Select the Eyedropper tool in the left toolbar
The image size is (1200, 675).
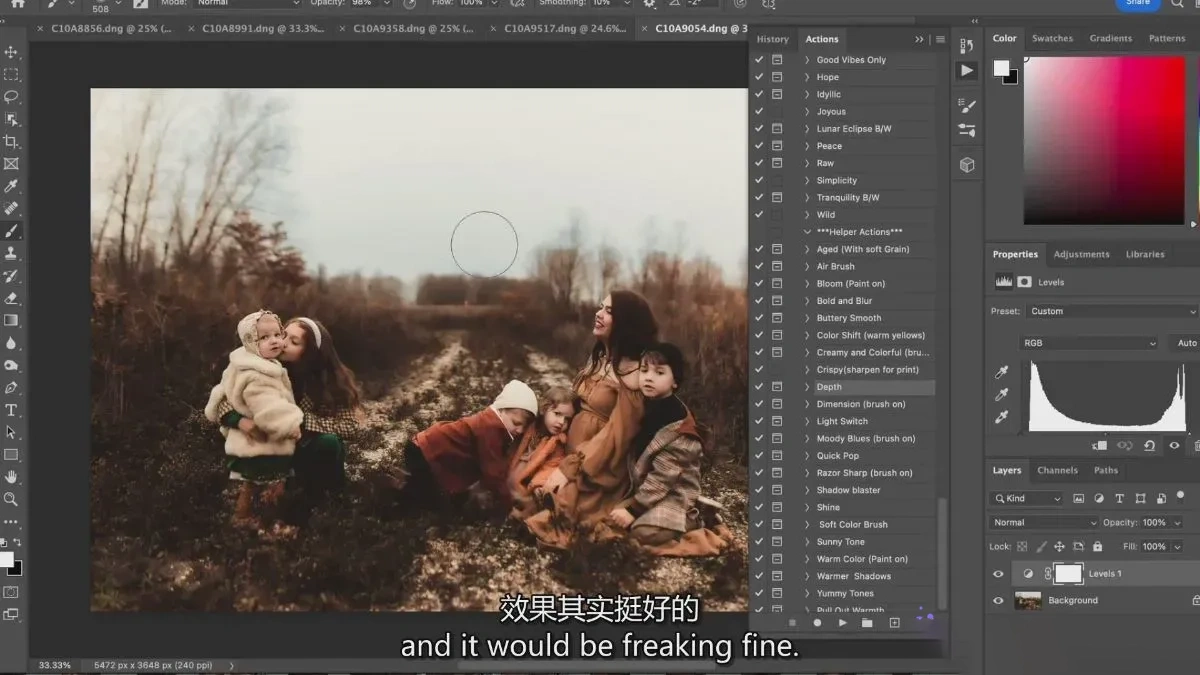click(x=11, y=186)
